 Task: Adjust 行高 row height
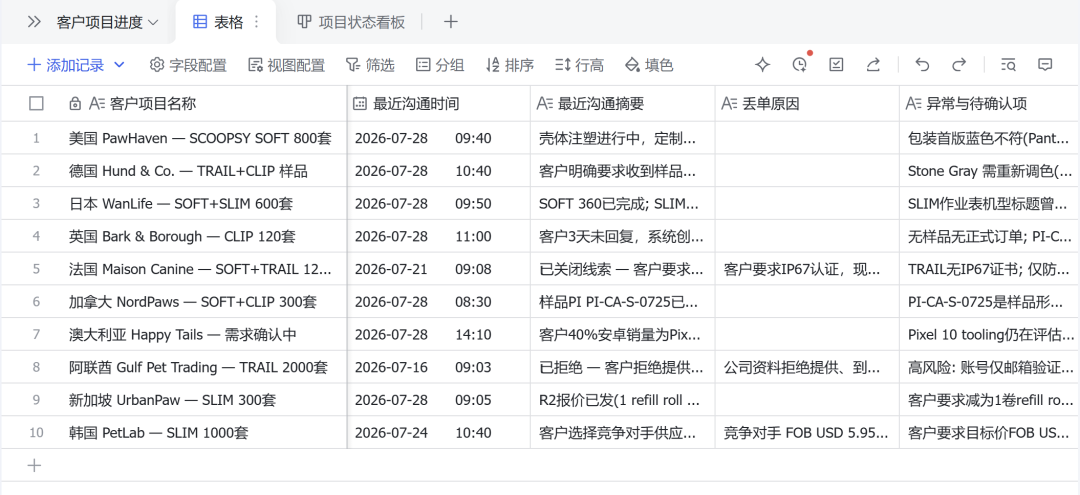[x=579, y=65]
